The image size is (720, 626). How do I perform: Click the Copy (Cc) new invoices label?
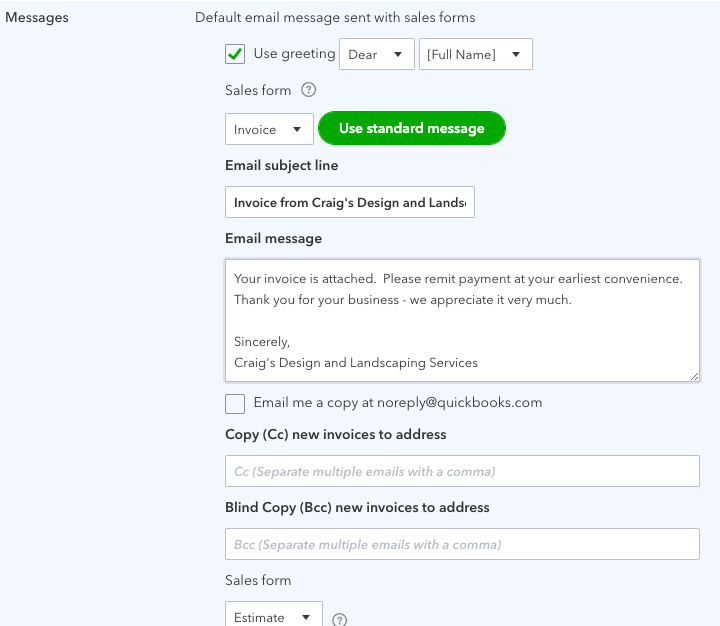tap(335, 434)
